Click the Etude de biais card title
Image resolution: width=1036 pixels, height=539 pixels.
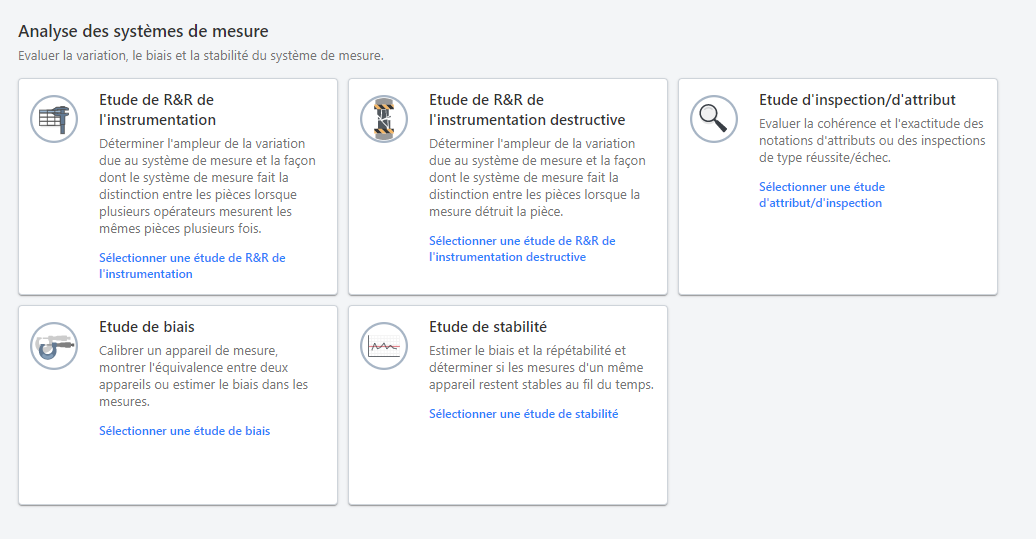click(147, 327)
